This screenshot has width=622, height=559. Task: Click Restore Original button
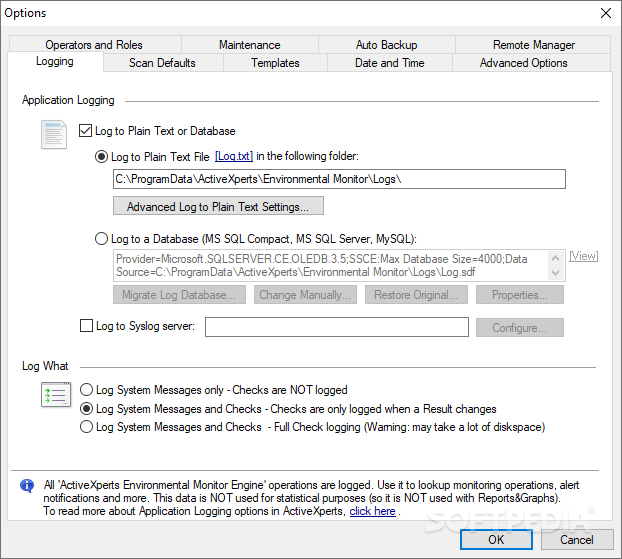[416, 295]
